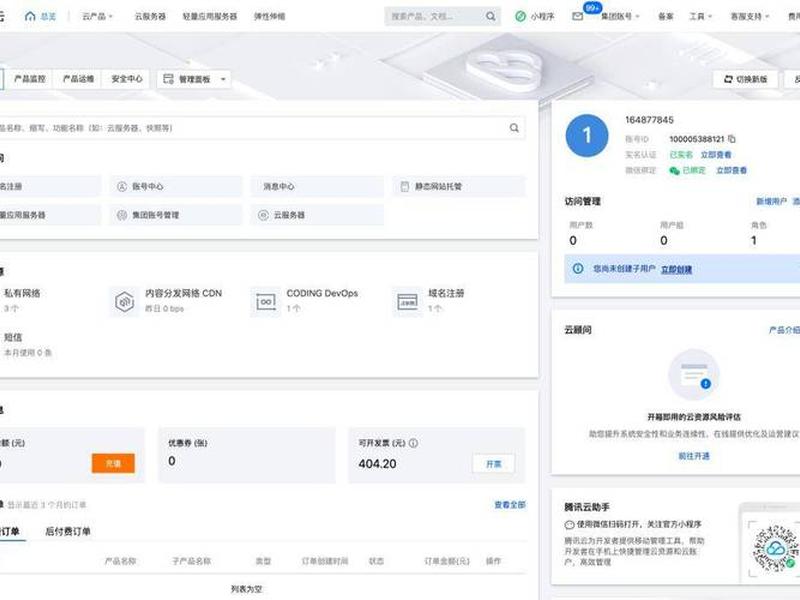Click the 集团账号管理 icon
This screenshot has width=800, height=600.
122,215
